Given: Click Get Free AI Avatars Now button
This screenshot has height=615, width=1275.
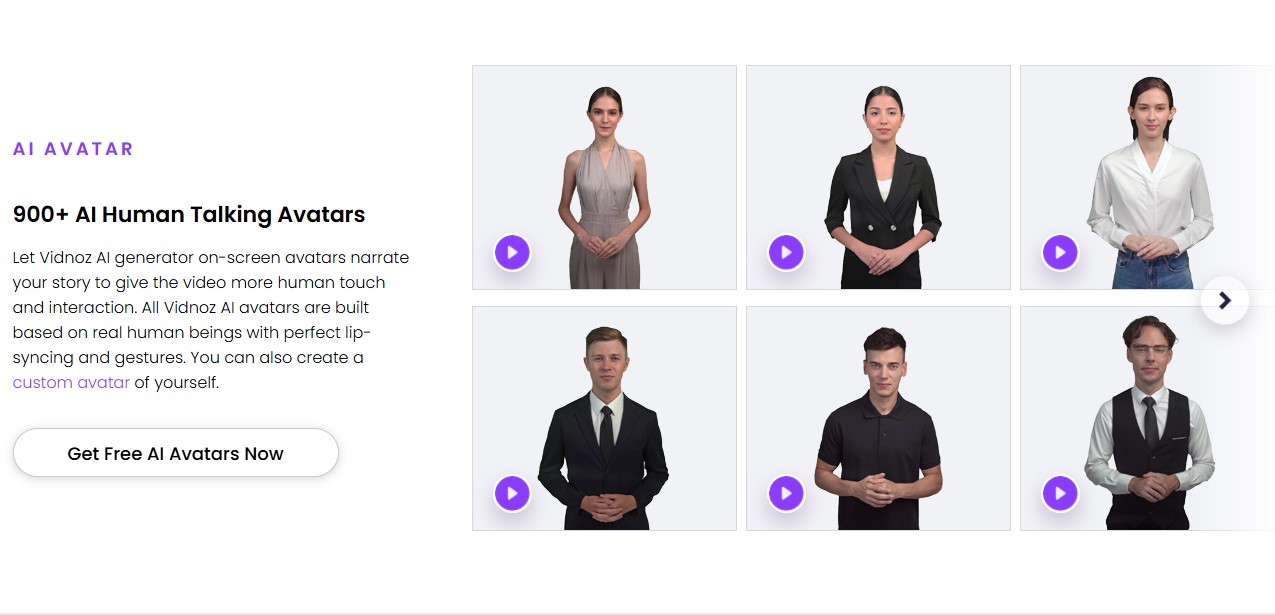Looking at the screenshot, I should (x=176, y=453).
